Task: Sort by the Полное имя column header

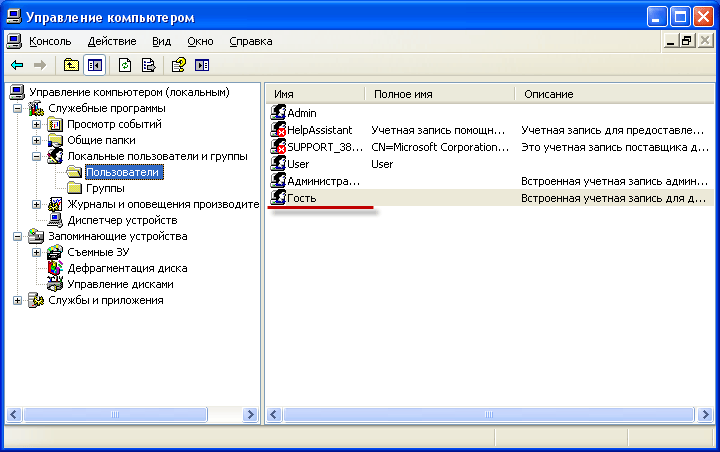Action: tap(440, 94)
